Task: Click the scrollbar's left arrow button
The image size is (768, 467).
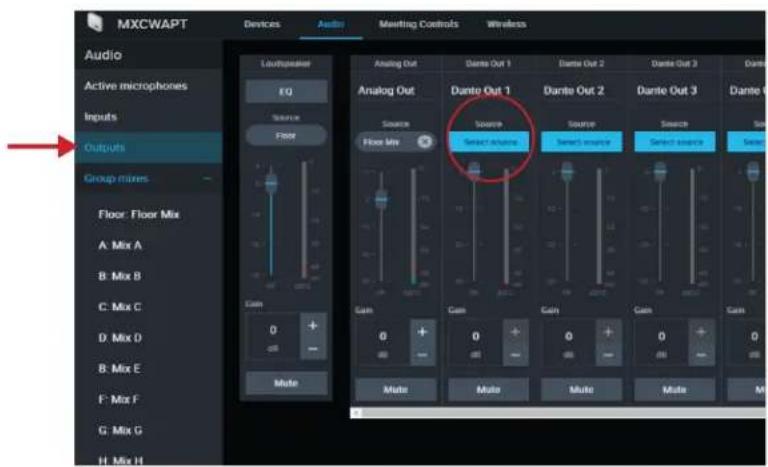Action: (356, 413)
